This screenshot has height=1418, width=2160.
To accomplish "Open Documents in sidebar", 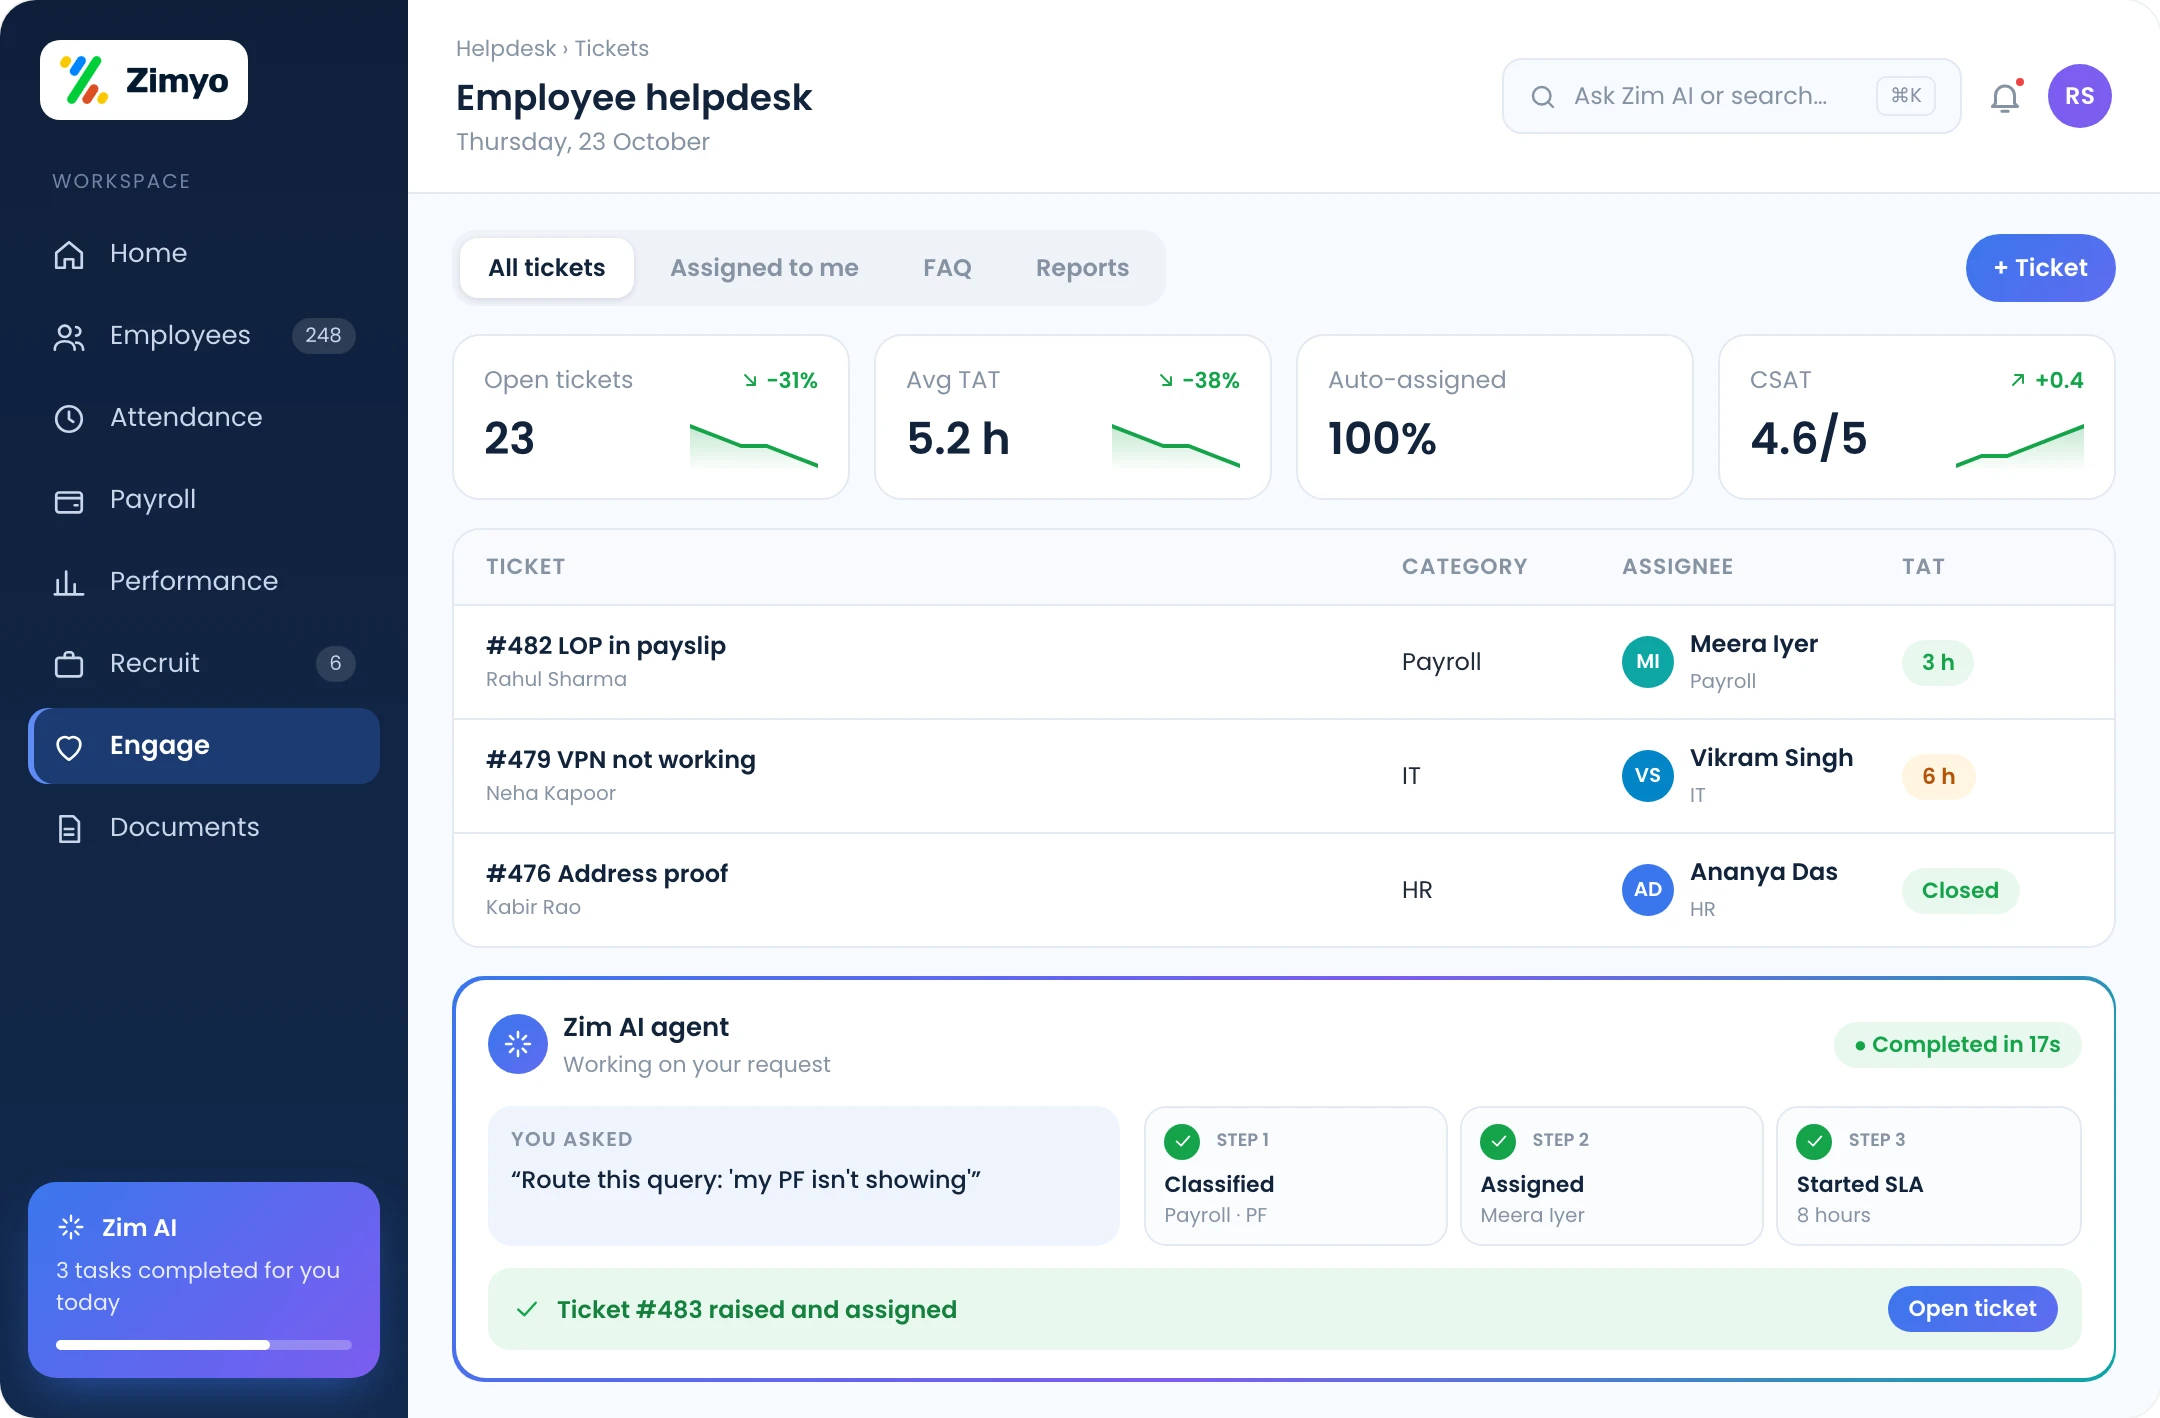I will 204,828.
